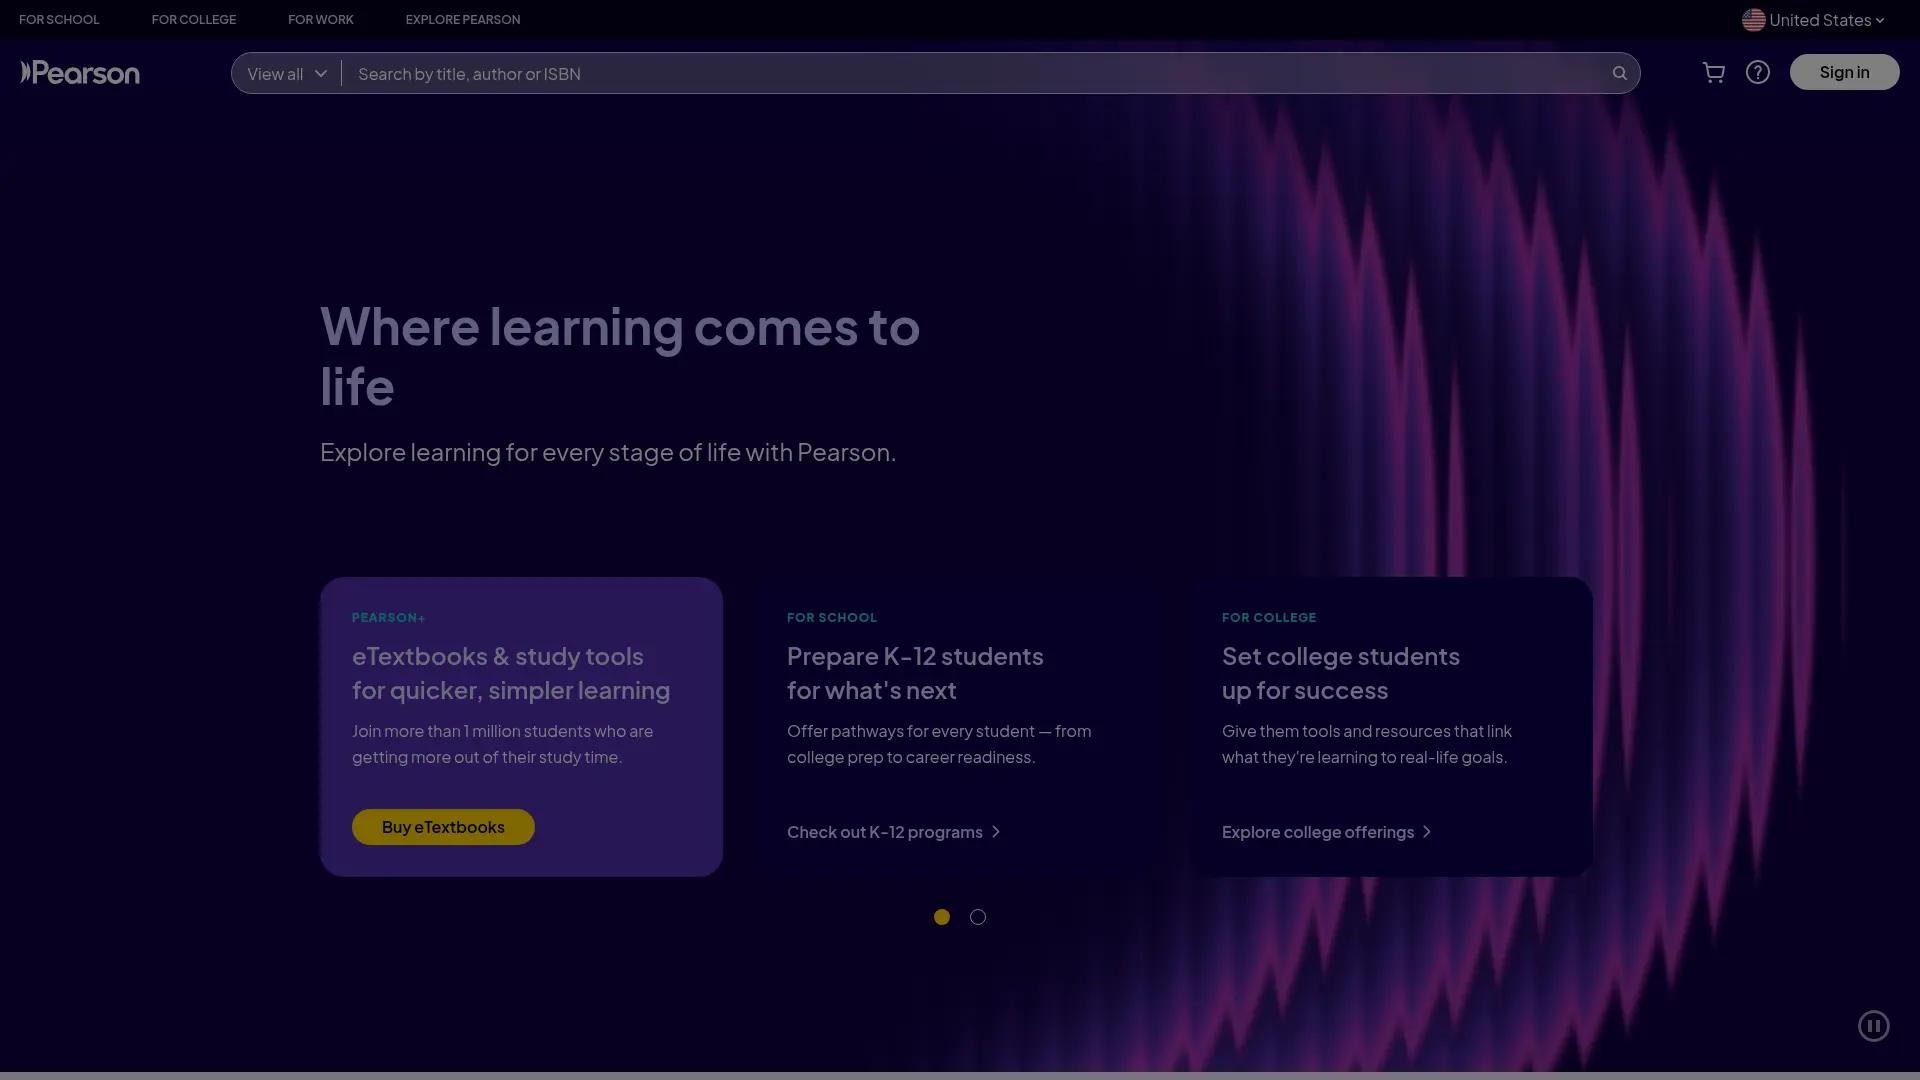Open the FOR SCHOOL menu
1920x1080 pixels.
(x=59, y=19)
